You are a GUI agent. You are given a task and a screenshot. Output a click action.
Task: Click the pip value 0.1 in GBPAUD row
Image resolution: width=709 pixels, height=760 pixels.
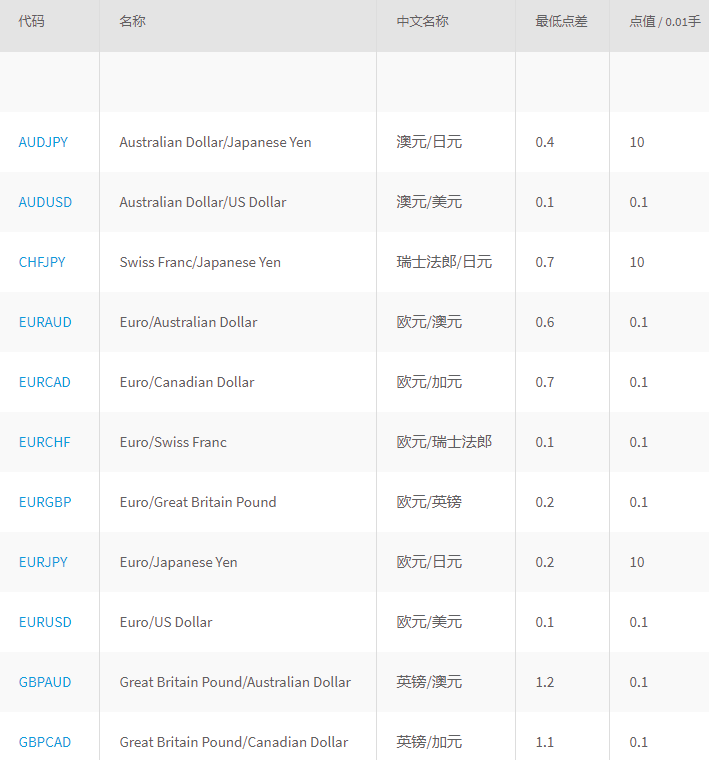click(x=638, y=682)
